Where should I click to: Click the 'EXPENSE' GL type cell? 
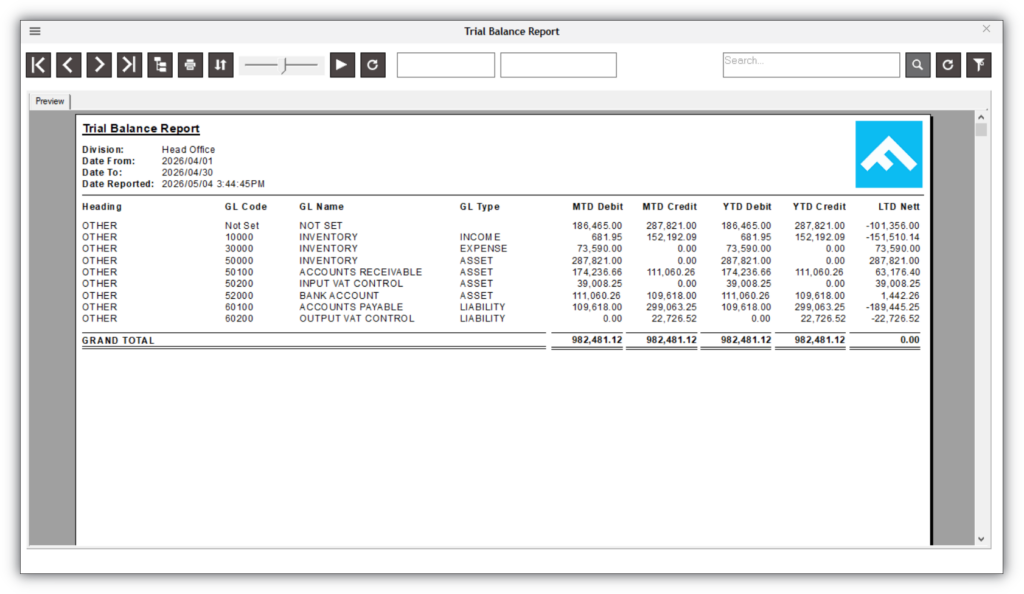point(483,249)
